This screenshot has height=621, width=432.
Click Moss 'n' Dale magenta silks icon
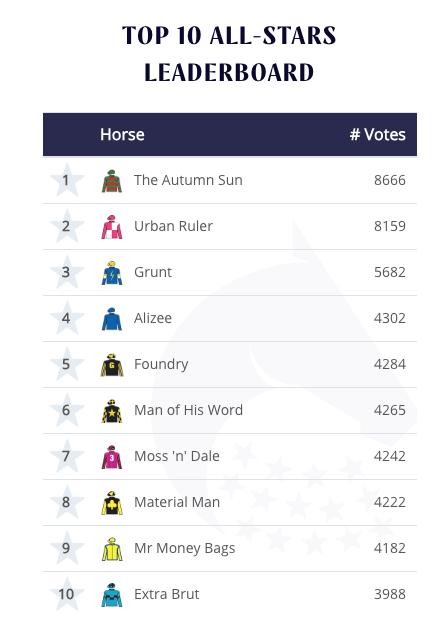point(112,457)
